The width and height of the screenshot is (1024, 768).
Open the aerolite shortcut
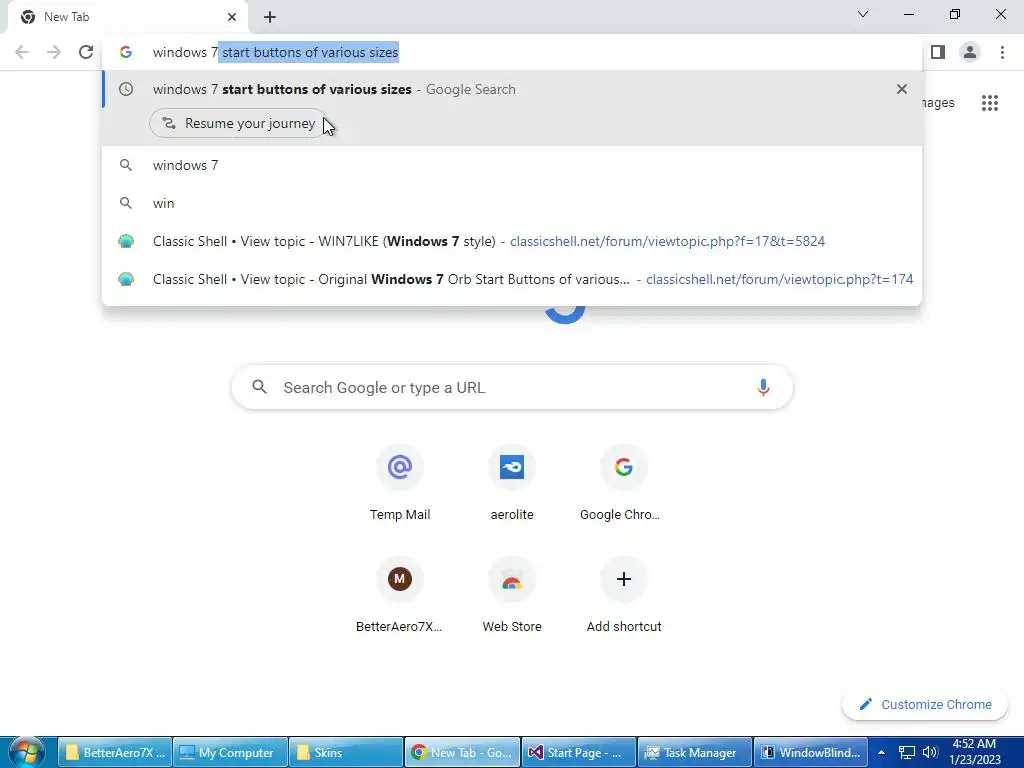[512, 483]
